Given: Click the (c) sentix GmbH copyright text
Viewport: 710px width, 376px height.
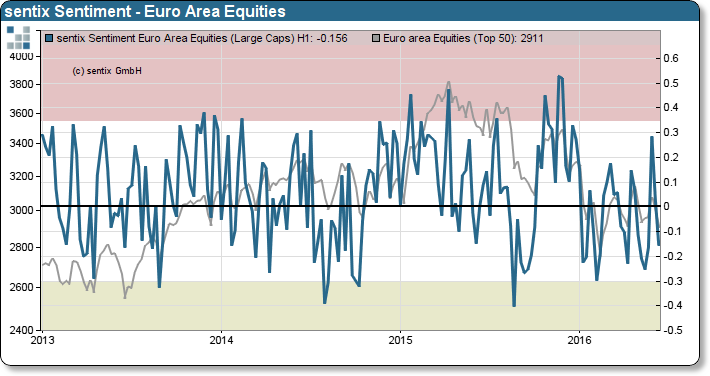Looking at the screenshot, I should [x=107, y=71].
